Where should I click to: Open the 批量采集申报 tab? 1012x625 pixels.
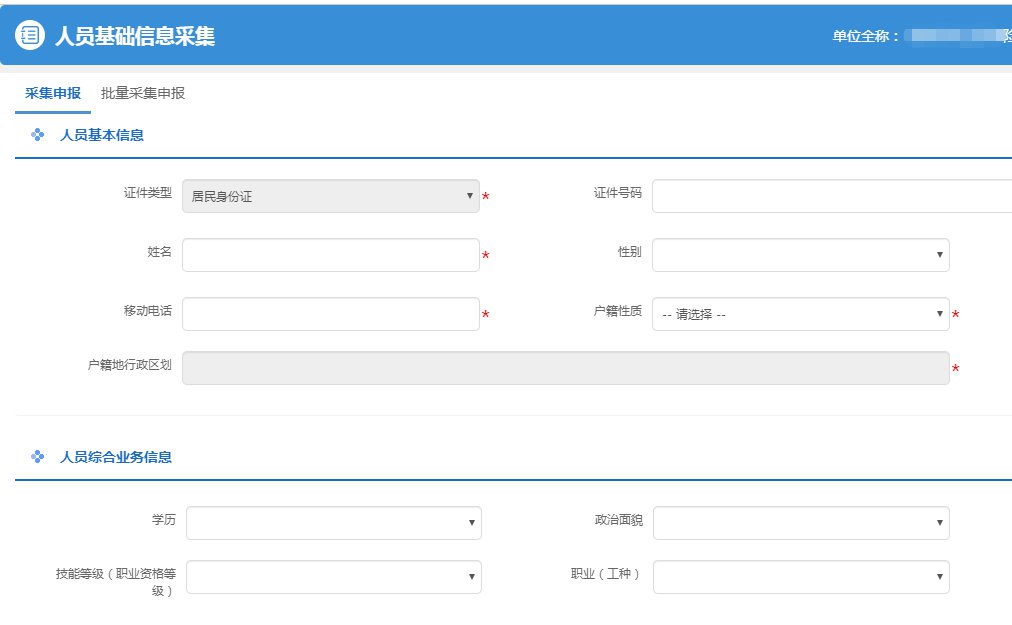click(143, 93)
